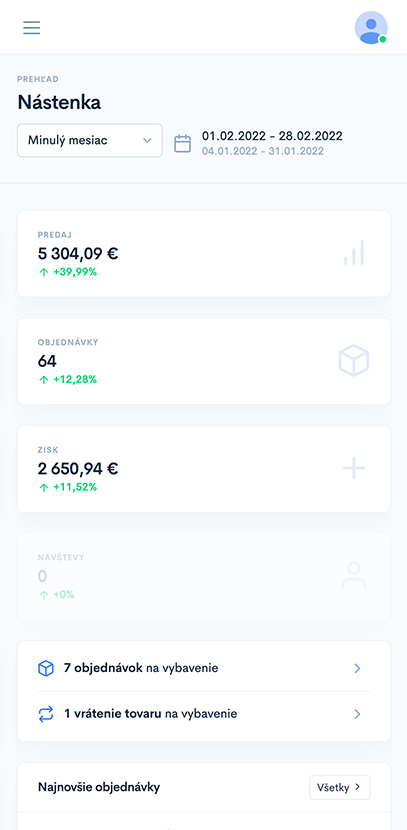
Task: Click chevron on 7 objednávok na vybavenie row
Action: coord(357,669)
